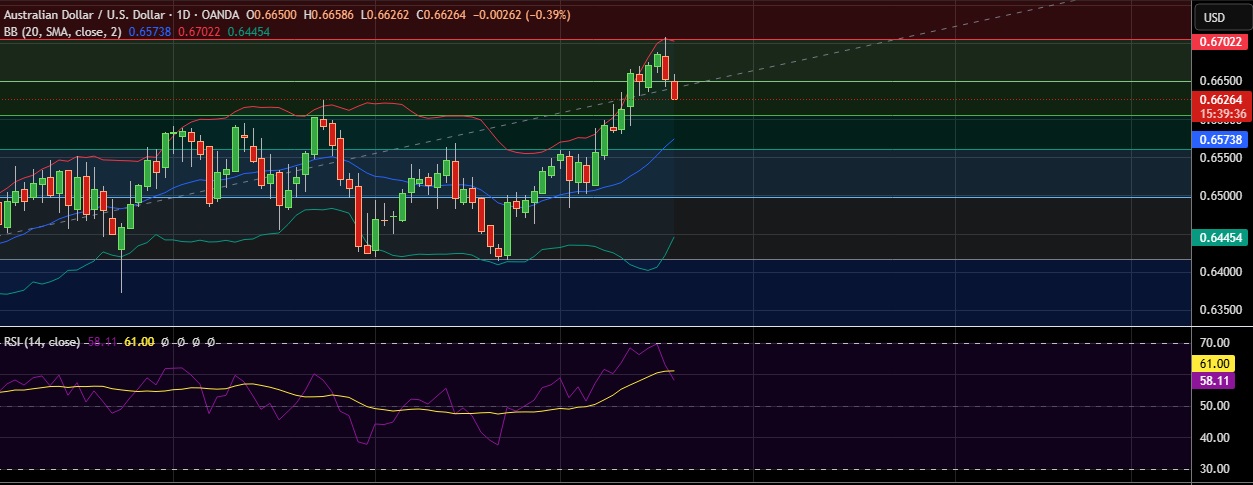Select the dashed diagonal trend line
Image resolution: width=1253 pixels, height=485 pixels.
pyautogui.click(x=900, y=41)
